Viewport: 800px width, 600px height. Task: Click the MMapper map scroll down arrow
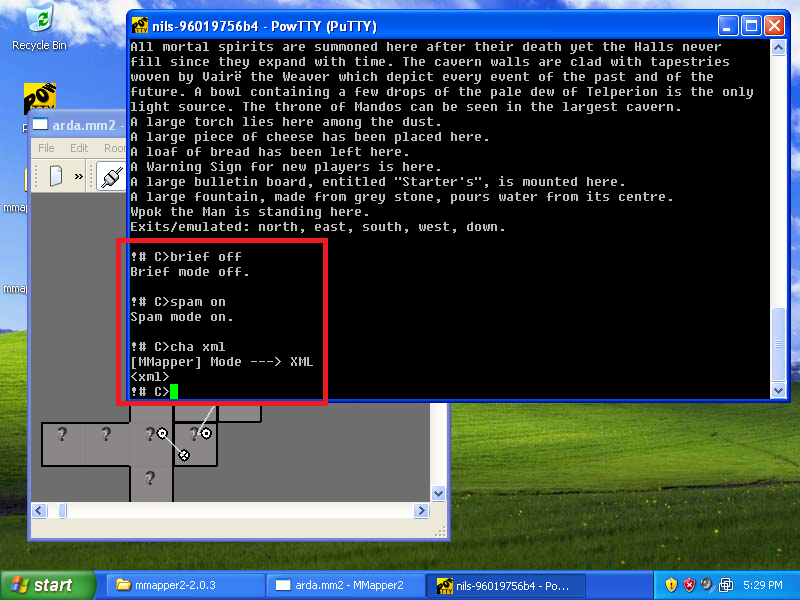(x=438, y=493)
